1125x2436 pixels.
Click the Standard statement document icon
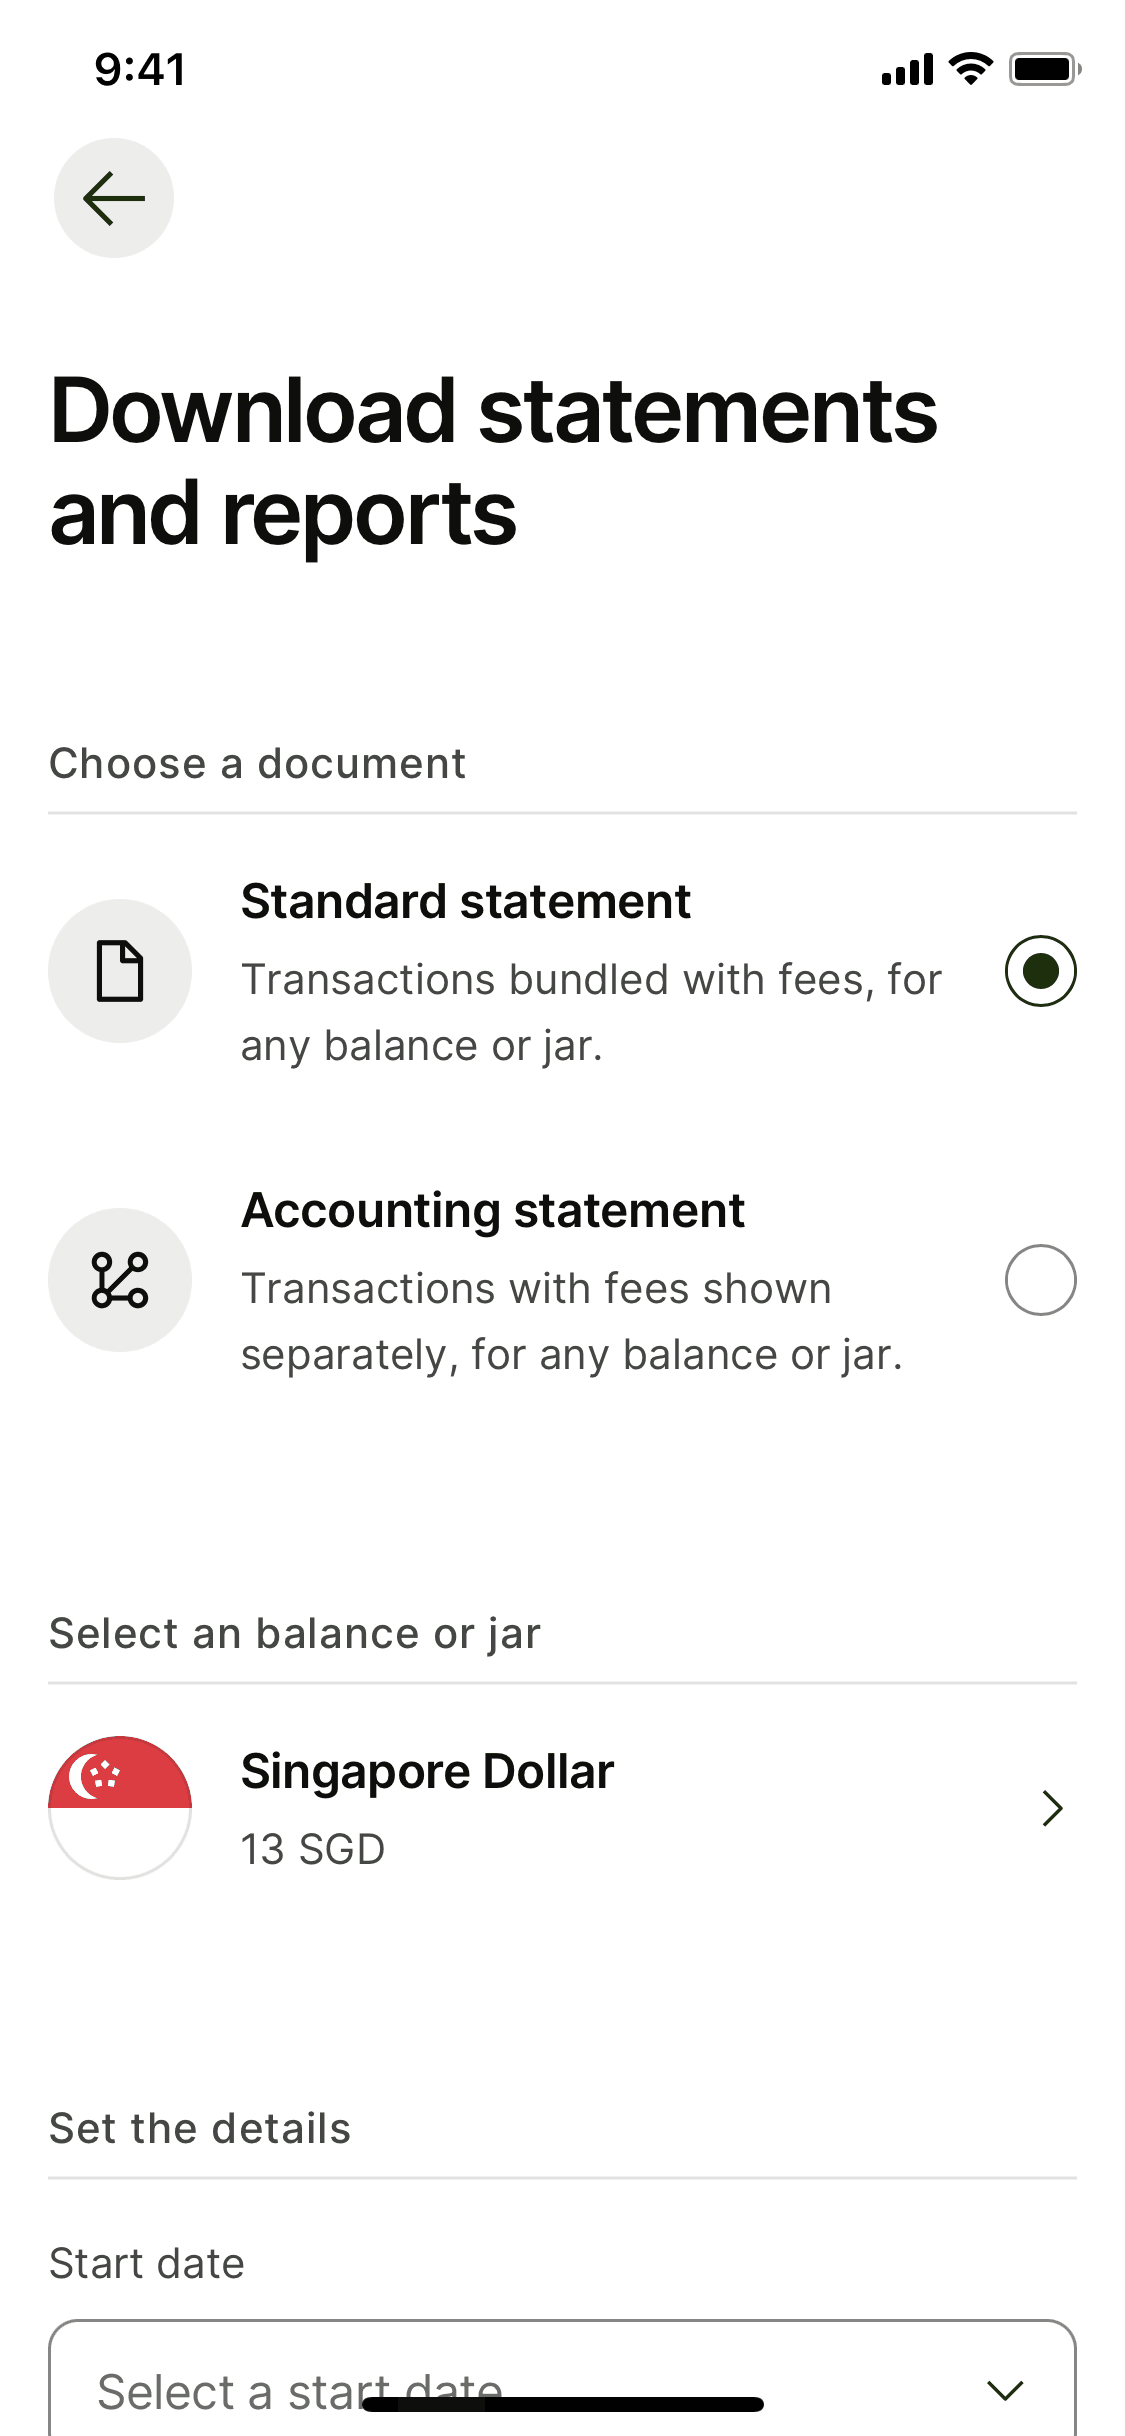tap(120, 971)
